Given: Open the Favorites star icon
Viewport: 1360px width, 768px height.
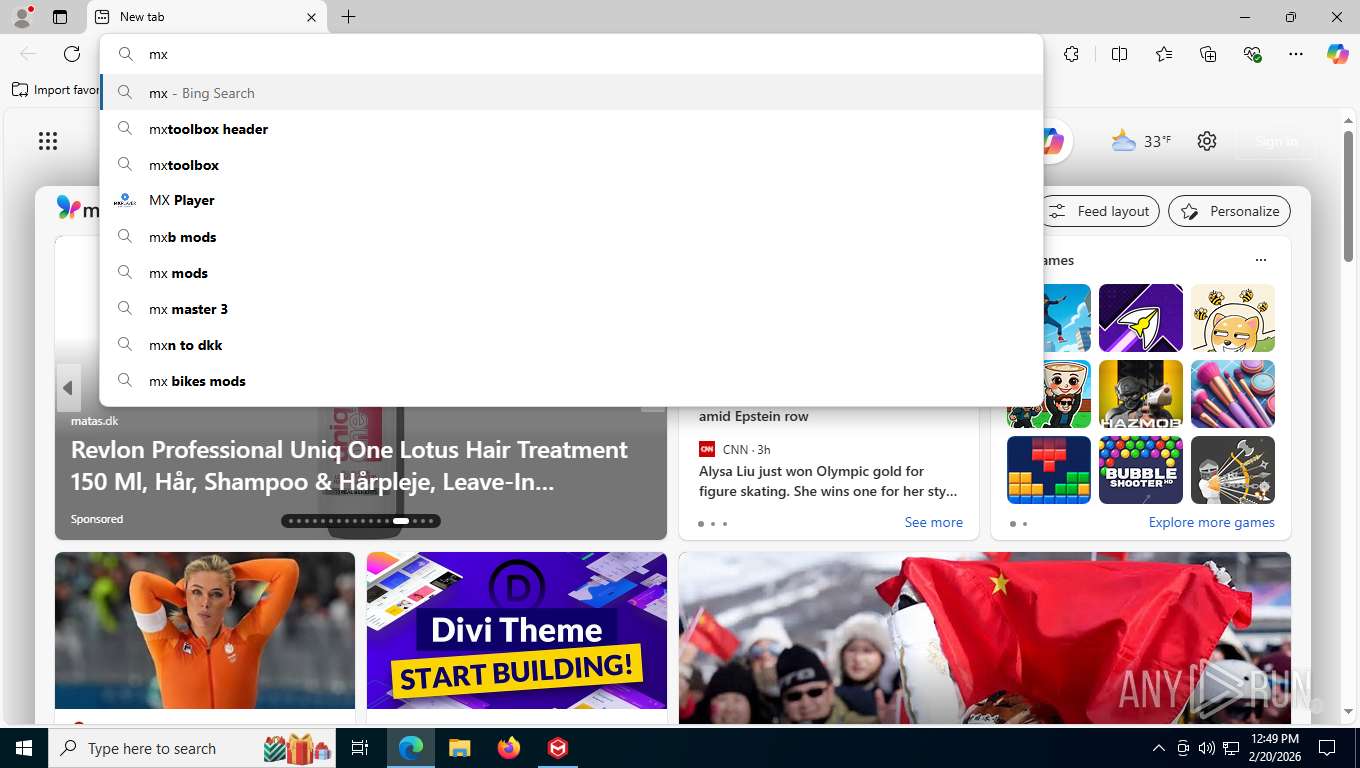Looking at the screenshot, I should [x=1164, y=54].
